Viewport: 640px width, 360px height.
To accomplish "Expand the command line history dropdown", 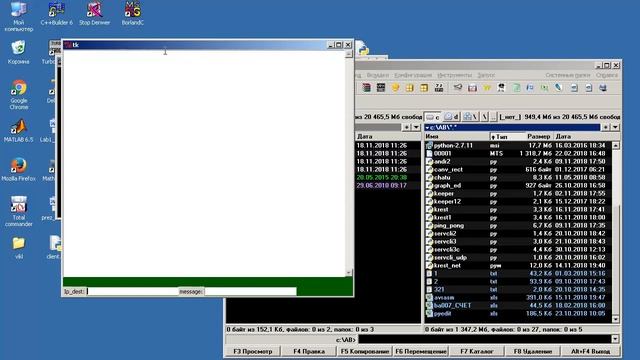I will 615,339.
